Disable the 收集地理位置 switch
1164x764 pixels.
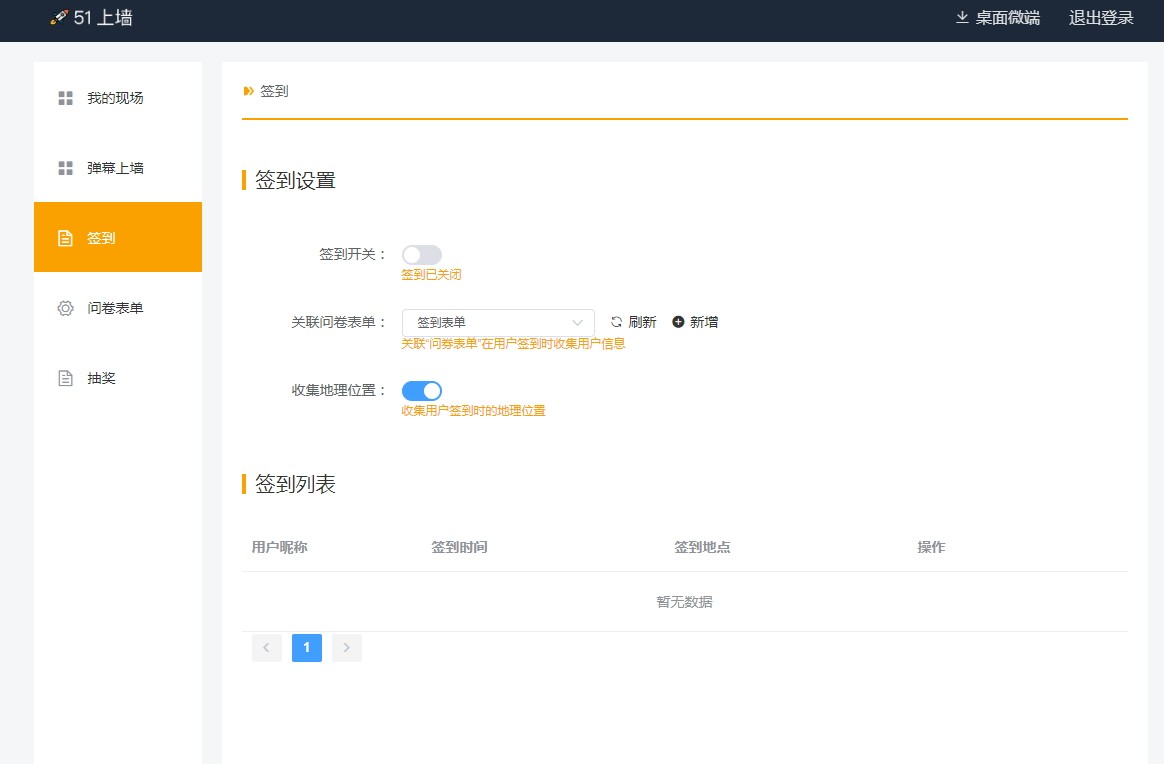click(422, 391)
